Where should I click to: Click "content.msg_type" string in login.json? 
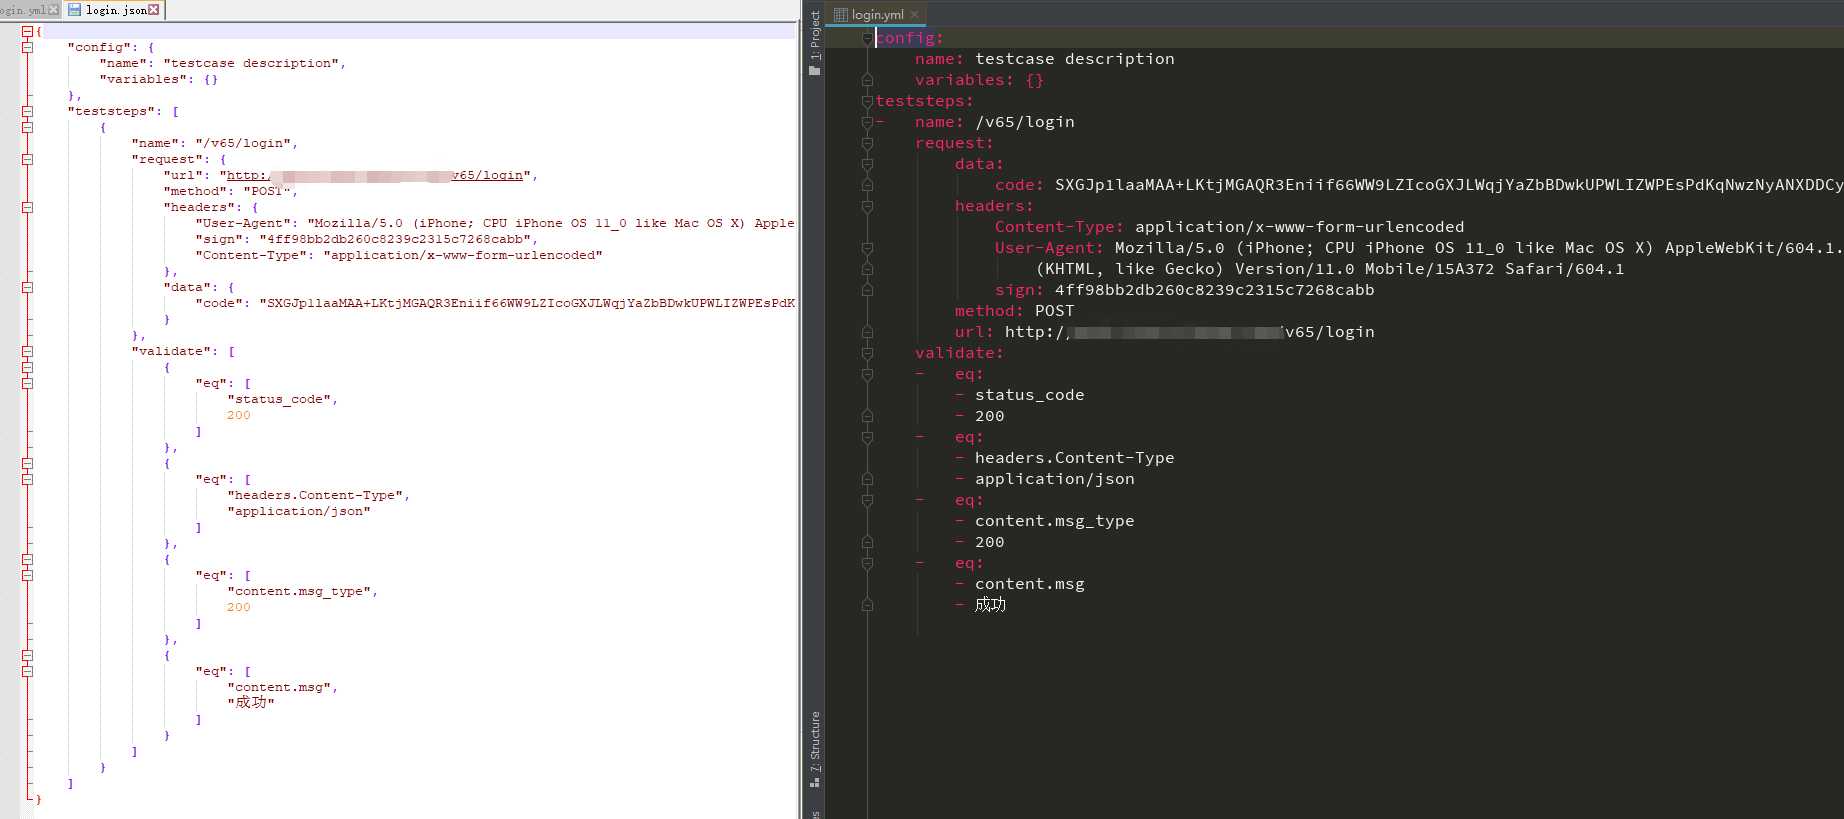[x=299, y=591]
